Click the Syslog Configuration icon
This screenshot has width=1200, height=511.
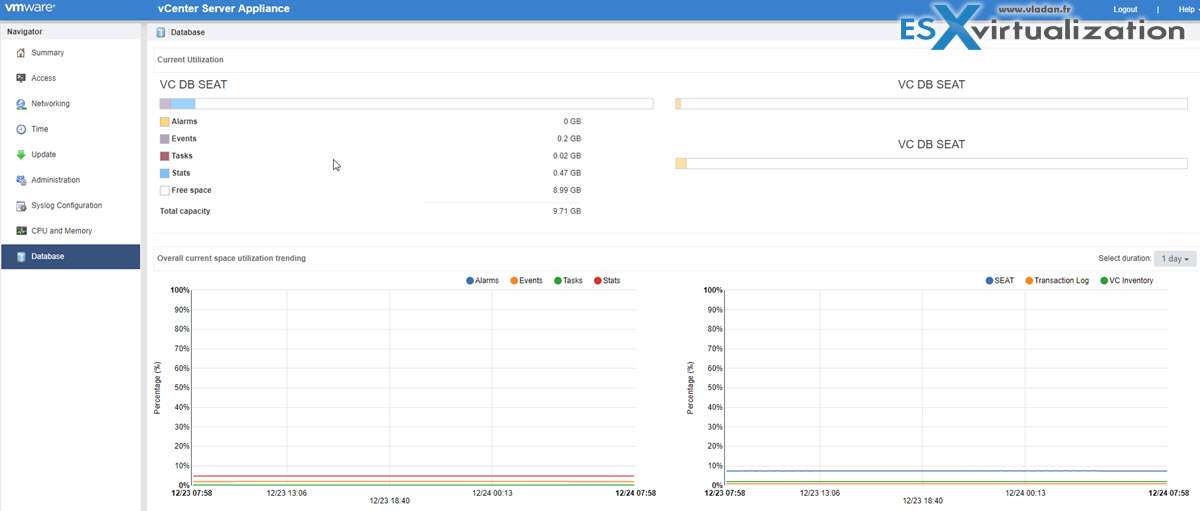pyautogui.click(x=21, y=206)
